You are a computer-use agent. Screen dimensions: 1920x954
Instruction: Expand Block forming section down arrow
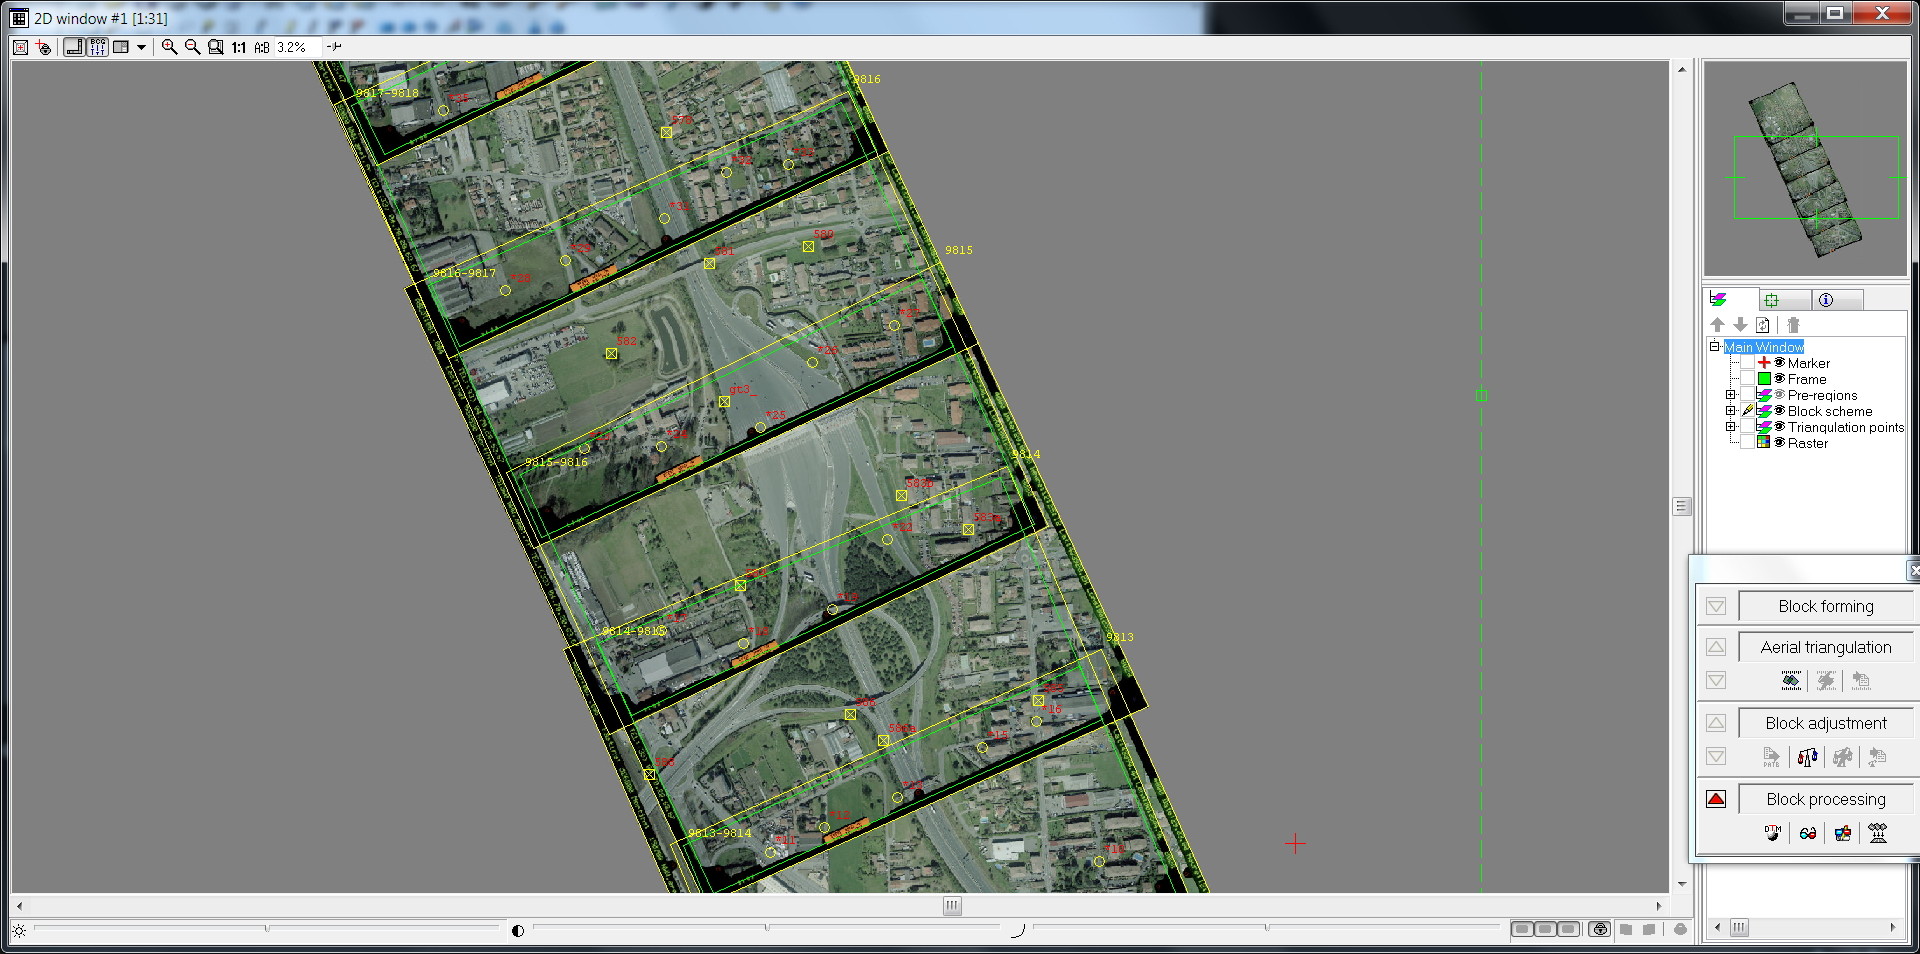point(1716,606)
